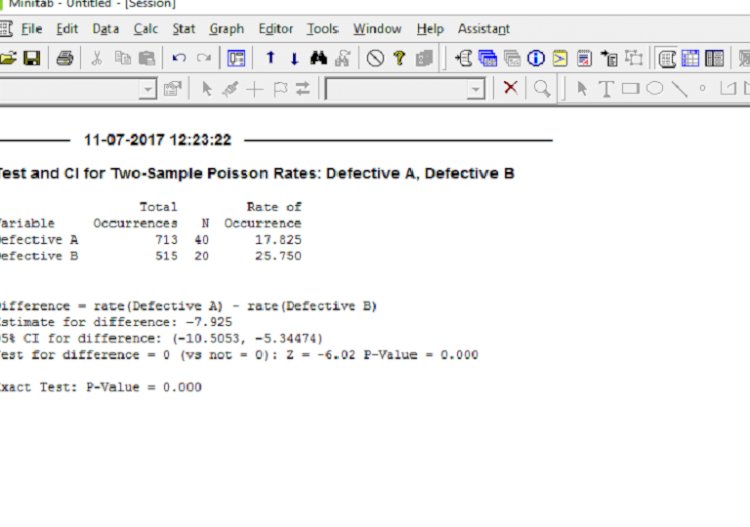Redo with the gray arrow icon
The image size is (750, 527).
click(x=204, y=58)
